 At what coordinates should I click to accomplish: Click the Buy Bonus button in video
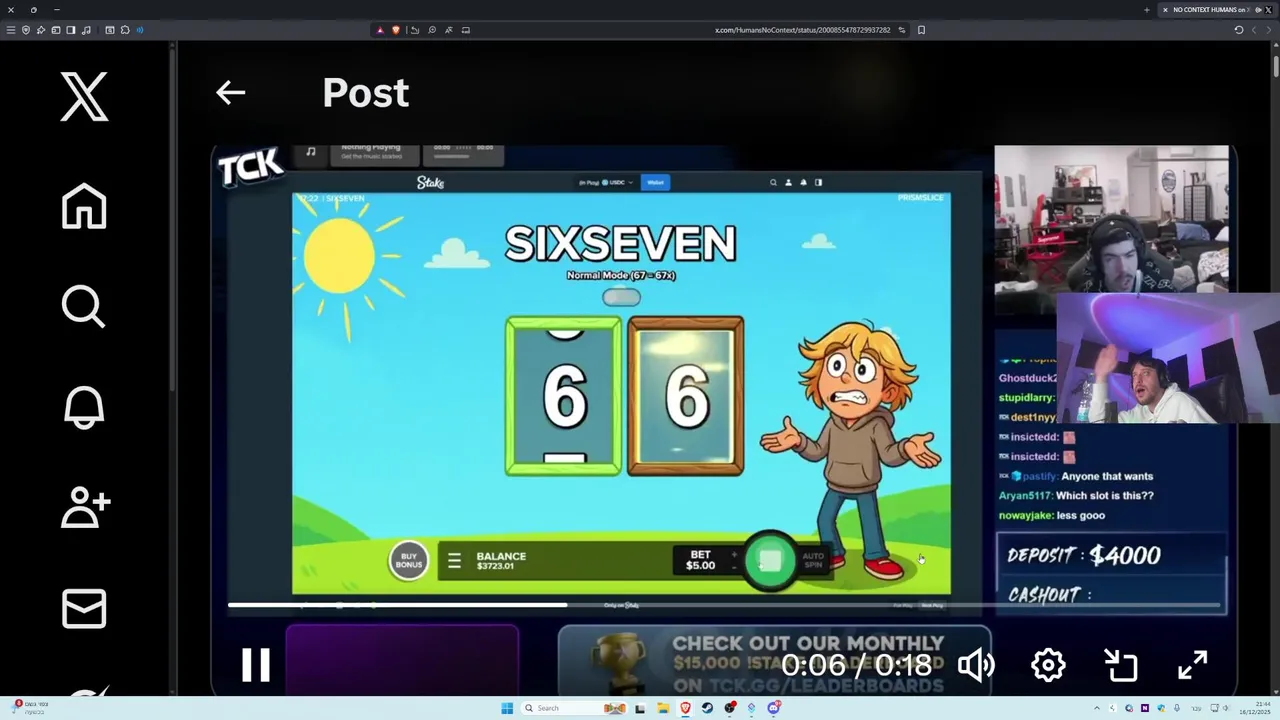tap(409, 561)
